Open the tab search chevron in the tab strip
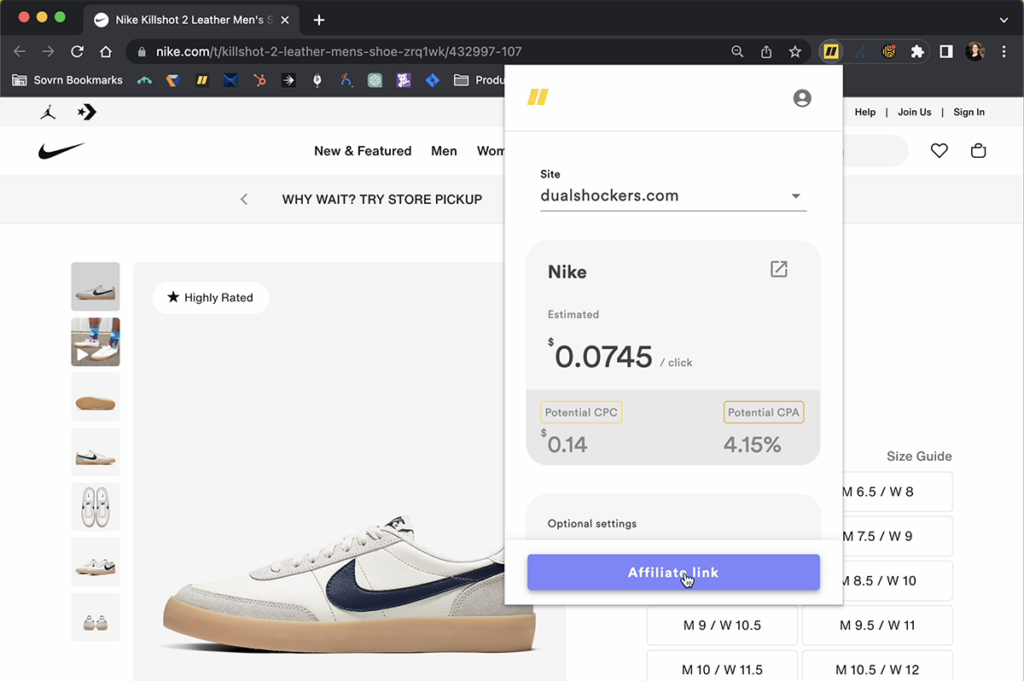The image size is (1024, 681). 1004,20
